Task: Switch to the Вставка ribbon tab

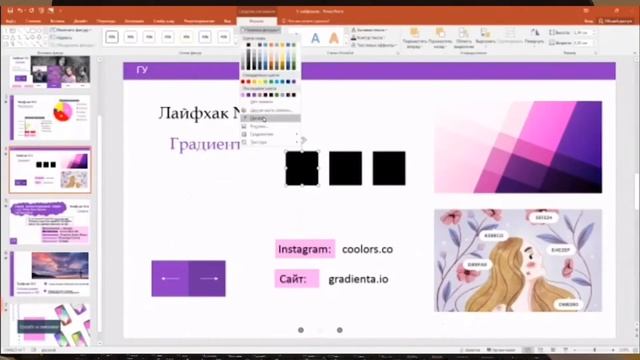Action: point(57,21)
